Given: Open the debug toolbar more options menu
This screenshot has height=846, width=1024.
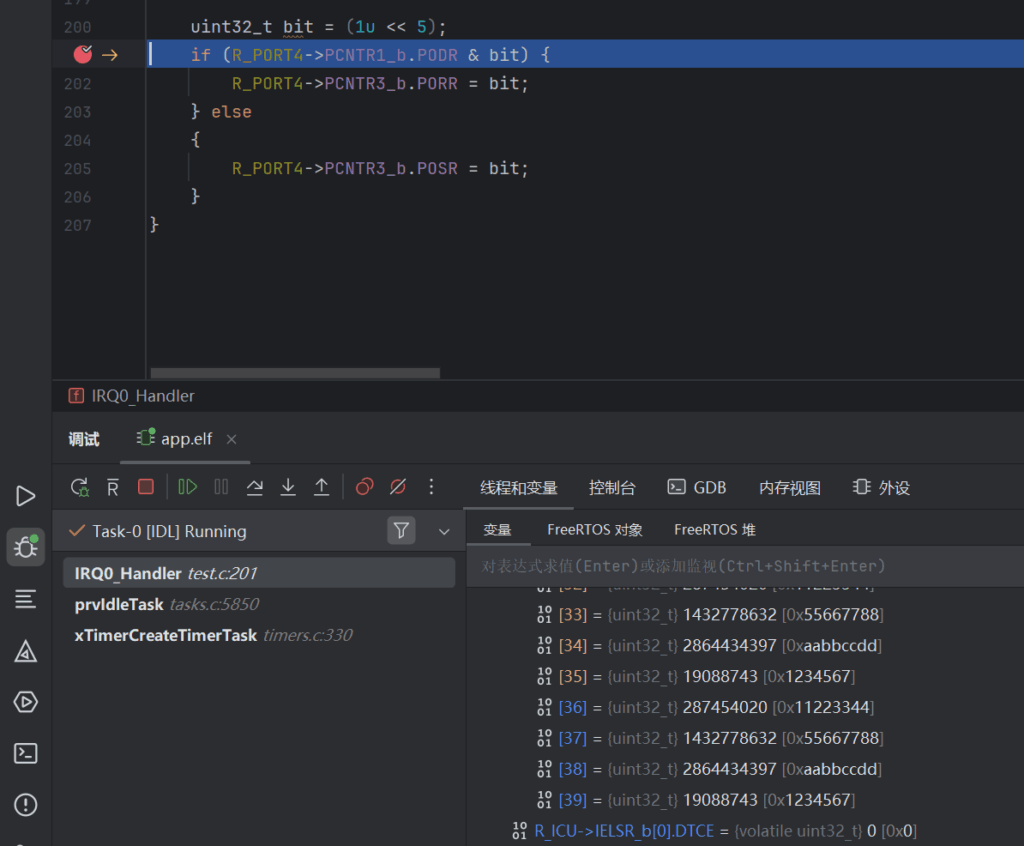Looking at the screenshot, I should click(x=431, y=487).
